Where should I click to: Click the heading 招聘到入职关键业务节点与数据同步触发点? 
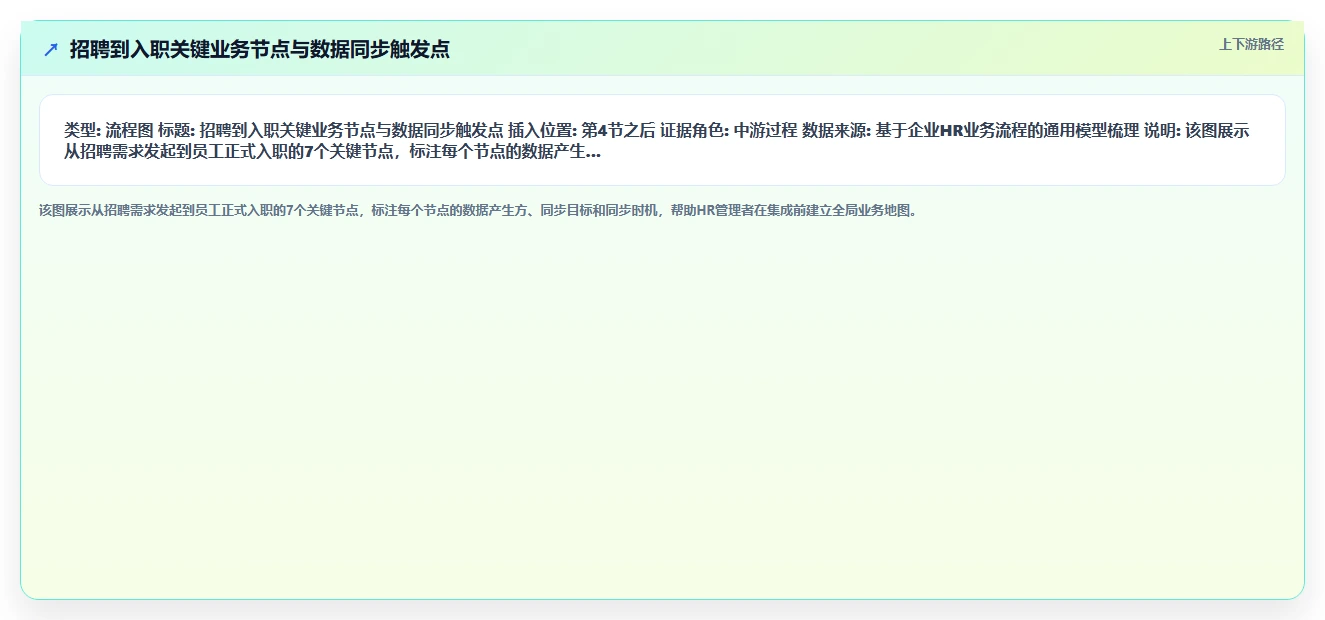tap(259, 49)
